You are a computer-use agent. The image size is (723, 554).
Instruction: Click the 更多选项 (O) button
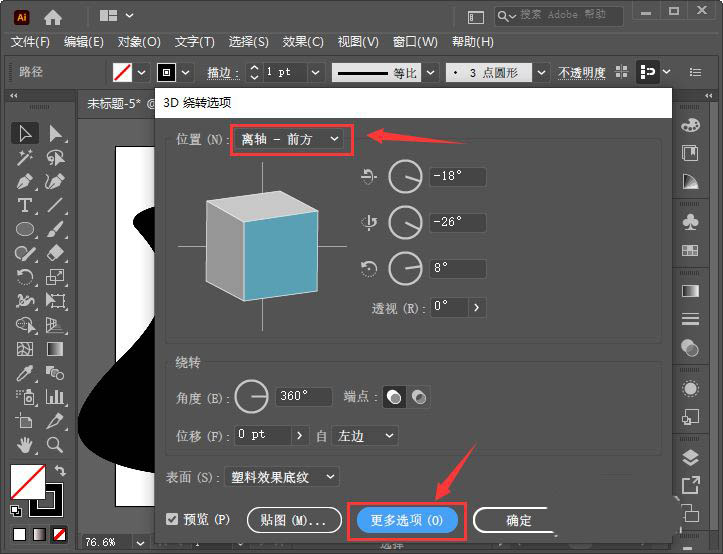[x=407, y=520]
